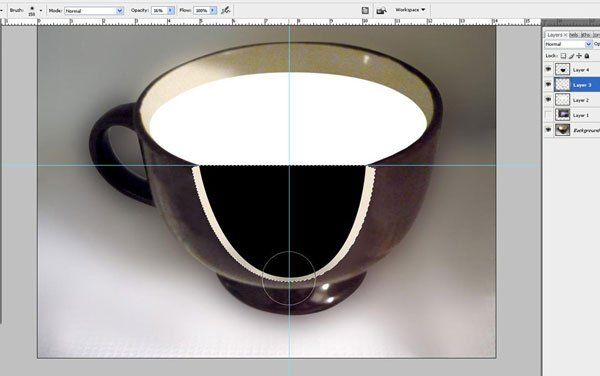Launch Bridge from the options bar icon

click(x=381, y=11)
